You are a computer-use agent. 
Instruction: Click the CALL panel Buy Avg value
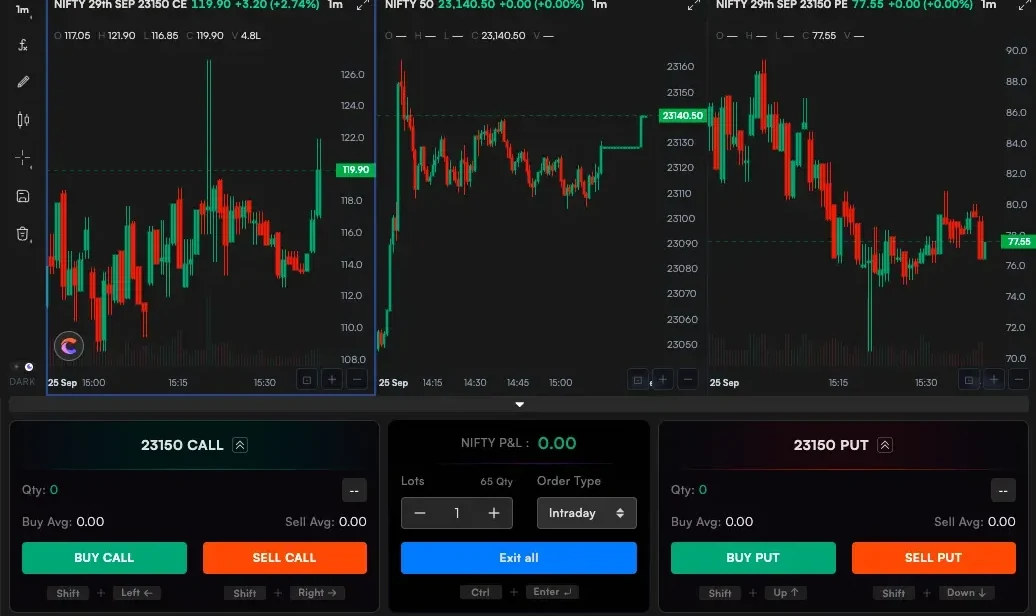tap(90, 521)
